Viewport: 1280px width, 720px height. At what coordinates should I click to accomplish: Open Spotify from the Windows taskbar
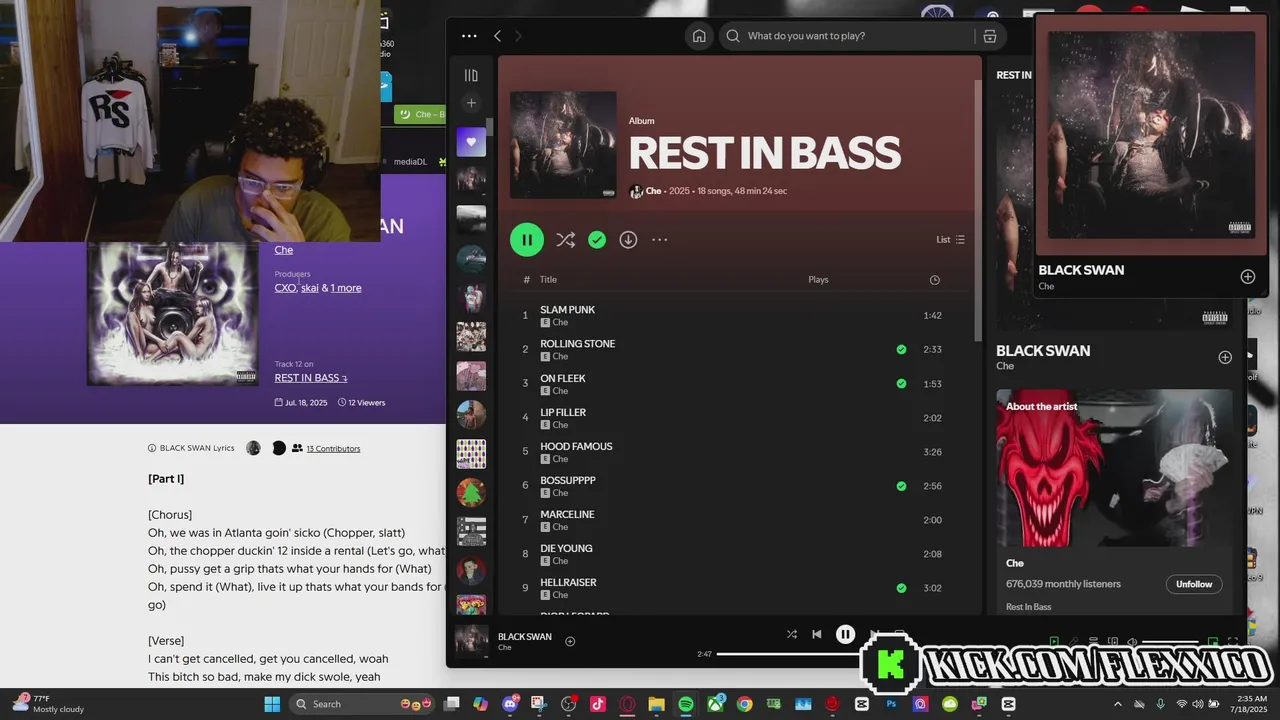[x=686, y=704]
